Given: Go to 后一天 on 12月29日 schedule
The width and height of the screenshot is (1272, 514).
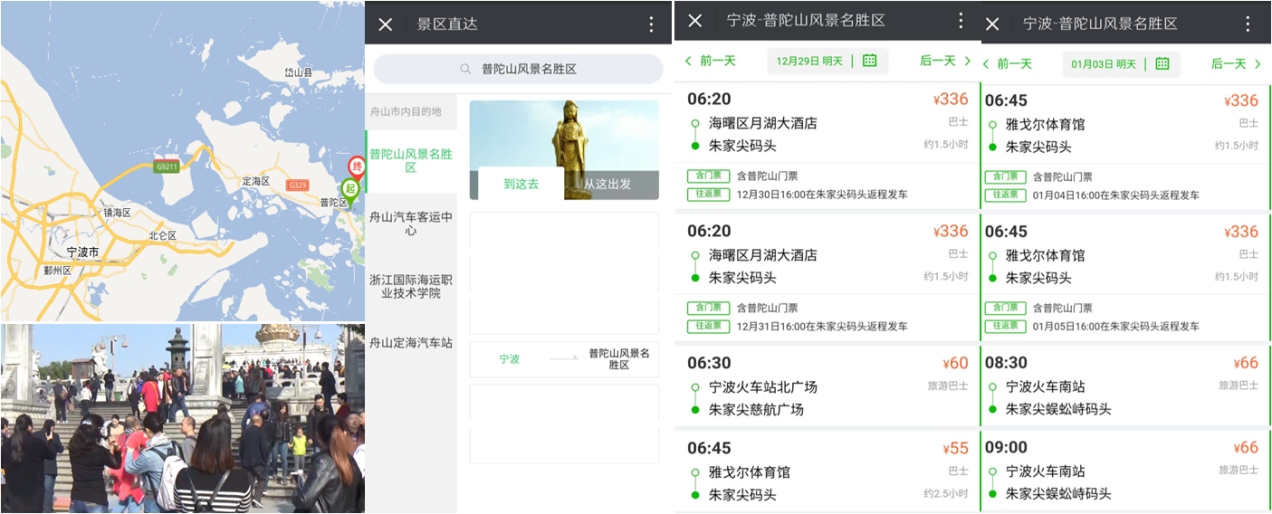Looking at the screenshot, I should click(945, 61).
